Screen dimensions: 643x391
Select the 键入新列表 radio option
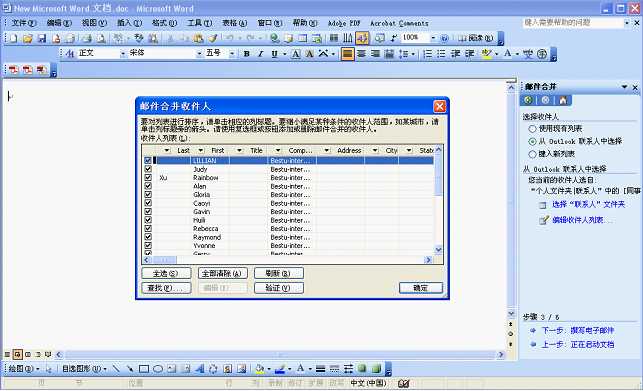pos(532,154)
